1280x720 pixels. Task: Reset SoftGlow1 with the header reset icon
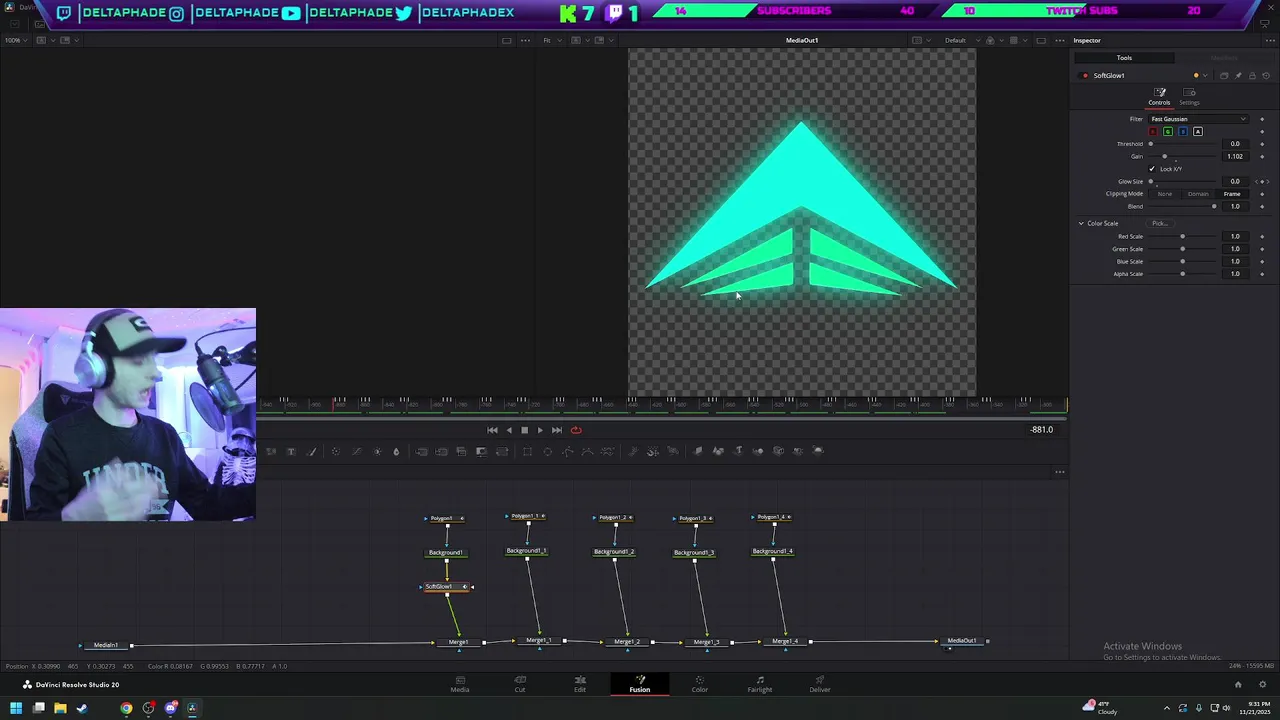pyautogui.click(x=1266, y=75)
